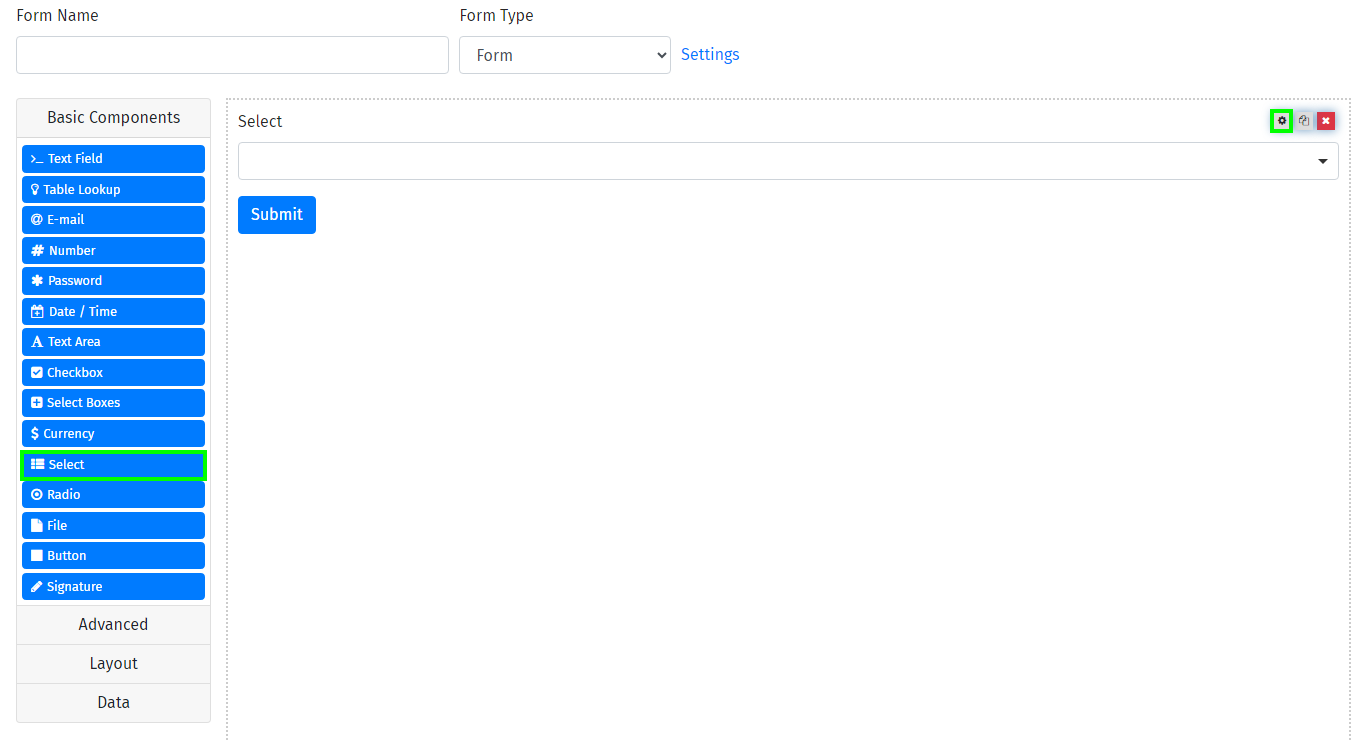Expand the Data components section
Image resolution: width=1363 pixels, height=740 pixels.
pos(113,703)
